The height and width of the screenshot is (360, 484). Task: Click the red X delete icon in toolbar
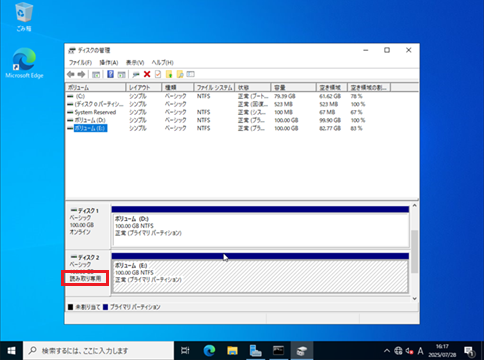click(147, 74)
